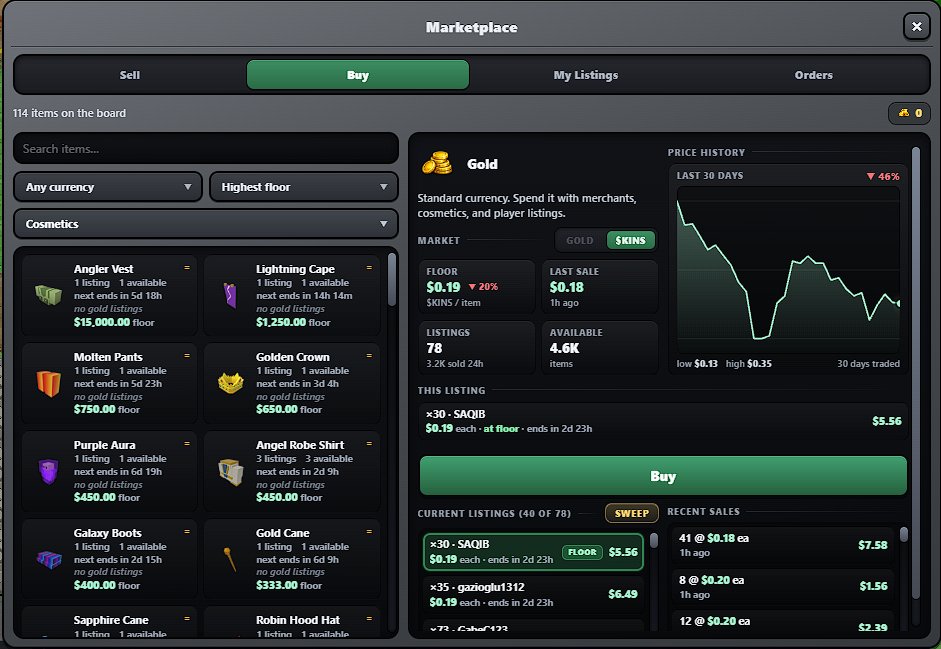
Task: Click the LISTINGS 78 stat box
Action: click(477, 348)
